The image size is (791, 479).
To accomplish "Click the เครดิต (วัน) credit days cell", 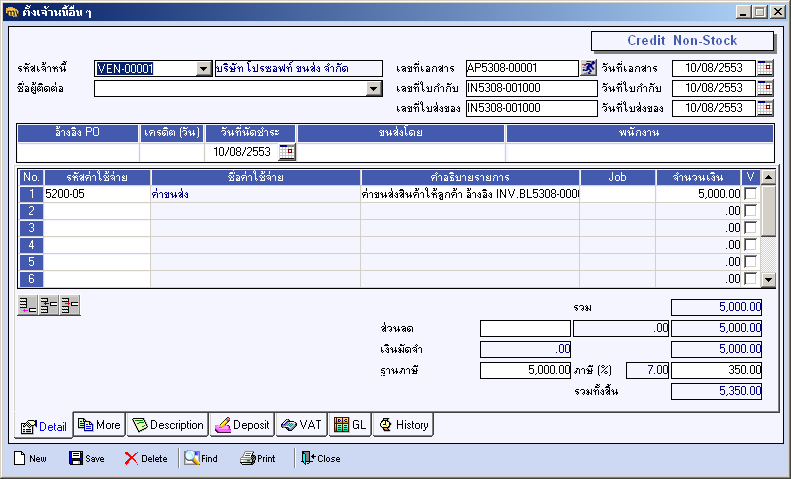I will [172, 152].
